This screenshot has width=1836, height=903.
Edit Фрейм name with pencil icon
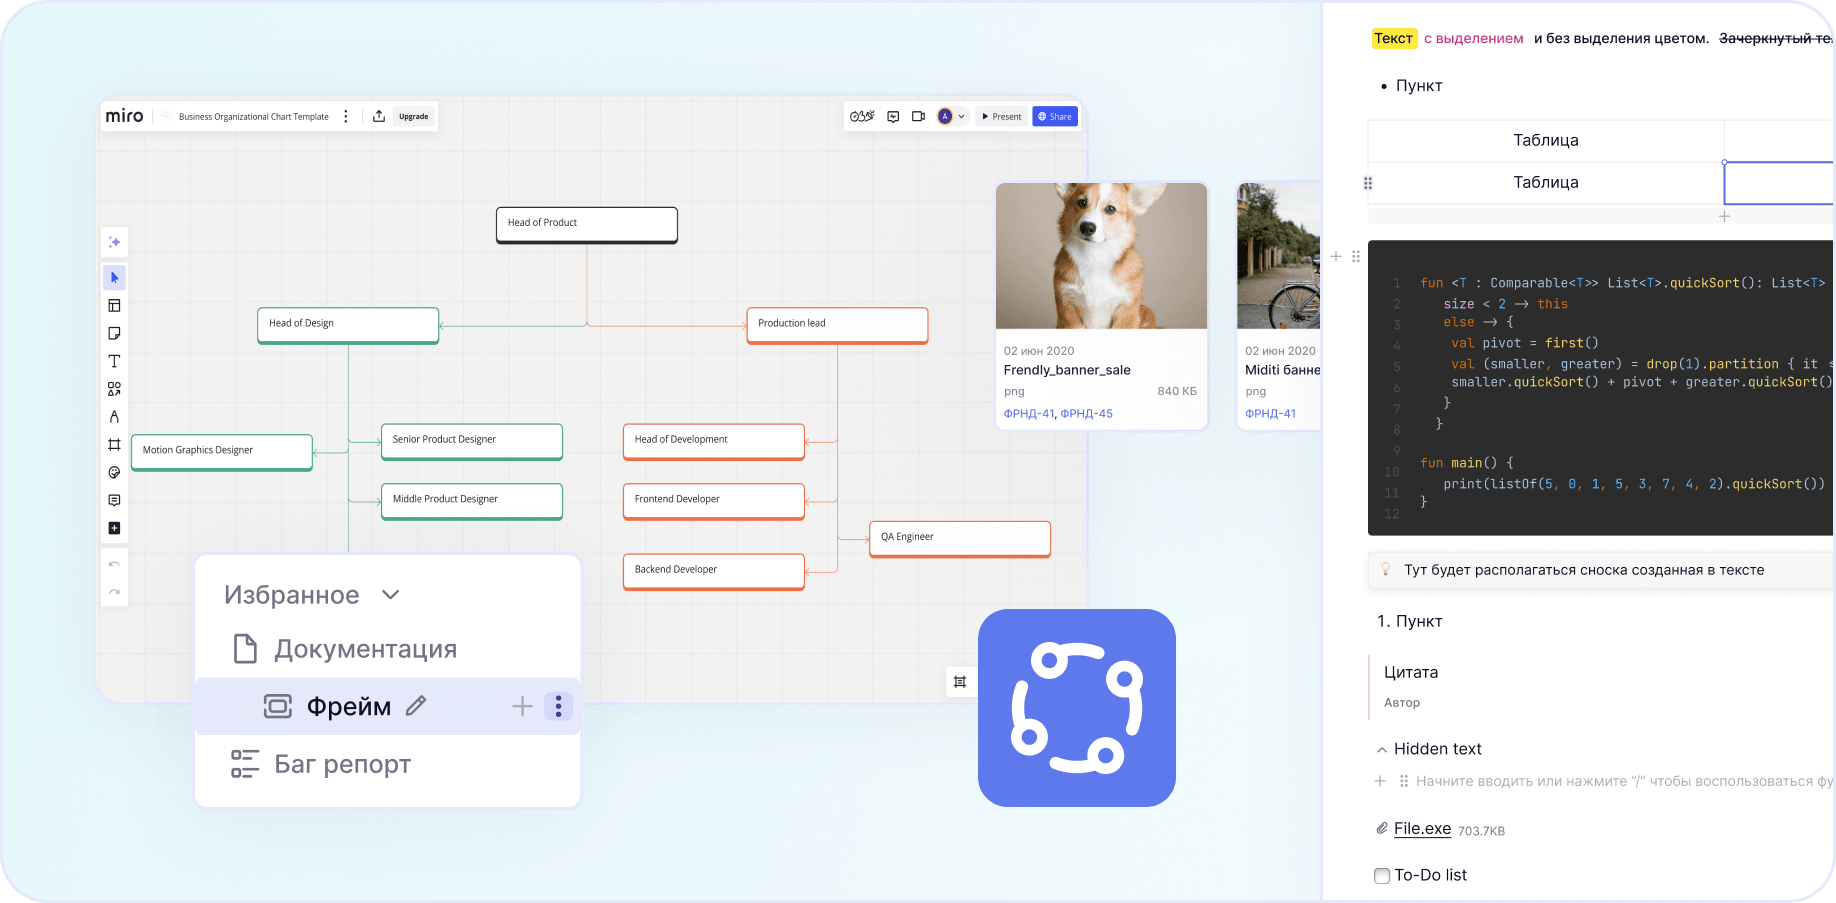click(x=416, y=706)
